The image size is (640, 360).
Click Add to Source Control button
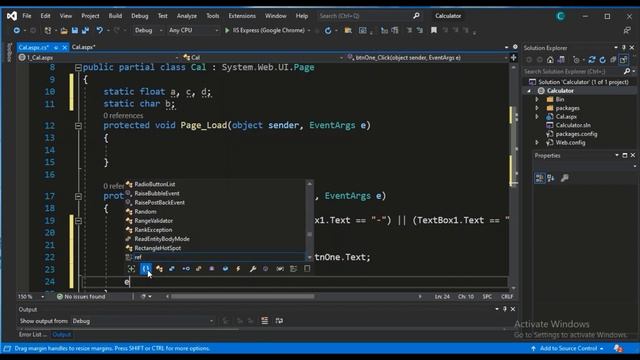(567, 348)
